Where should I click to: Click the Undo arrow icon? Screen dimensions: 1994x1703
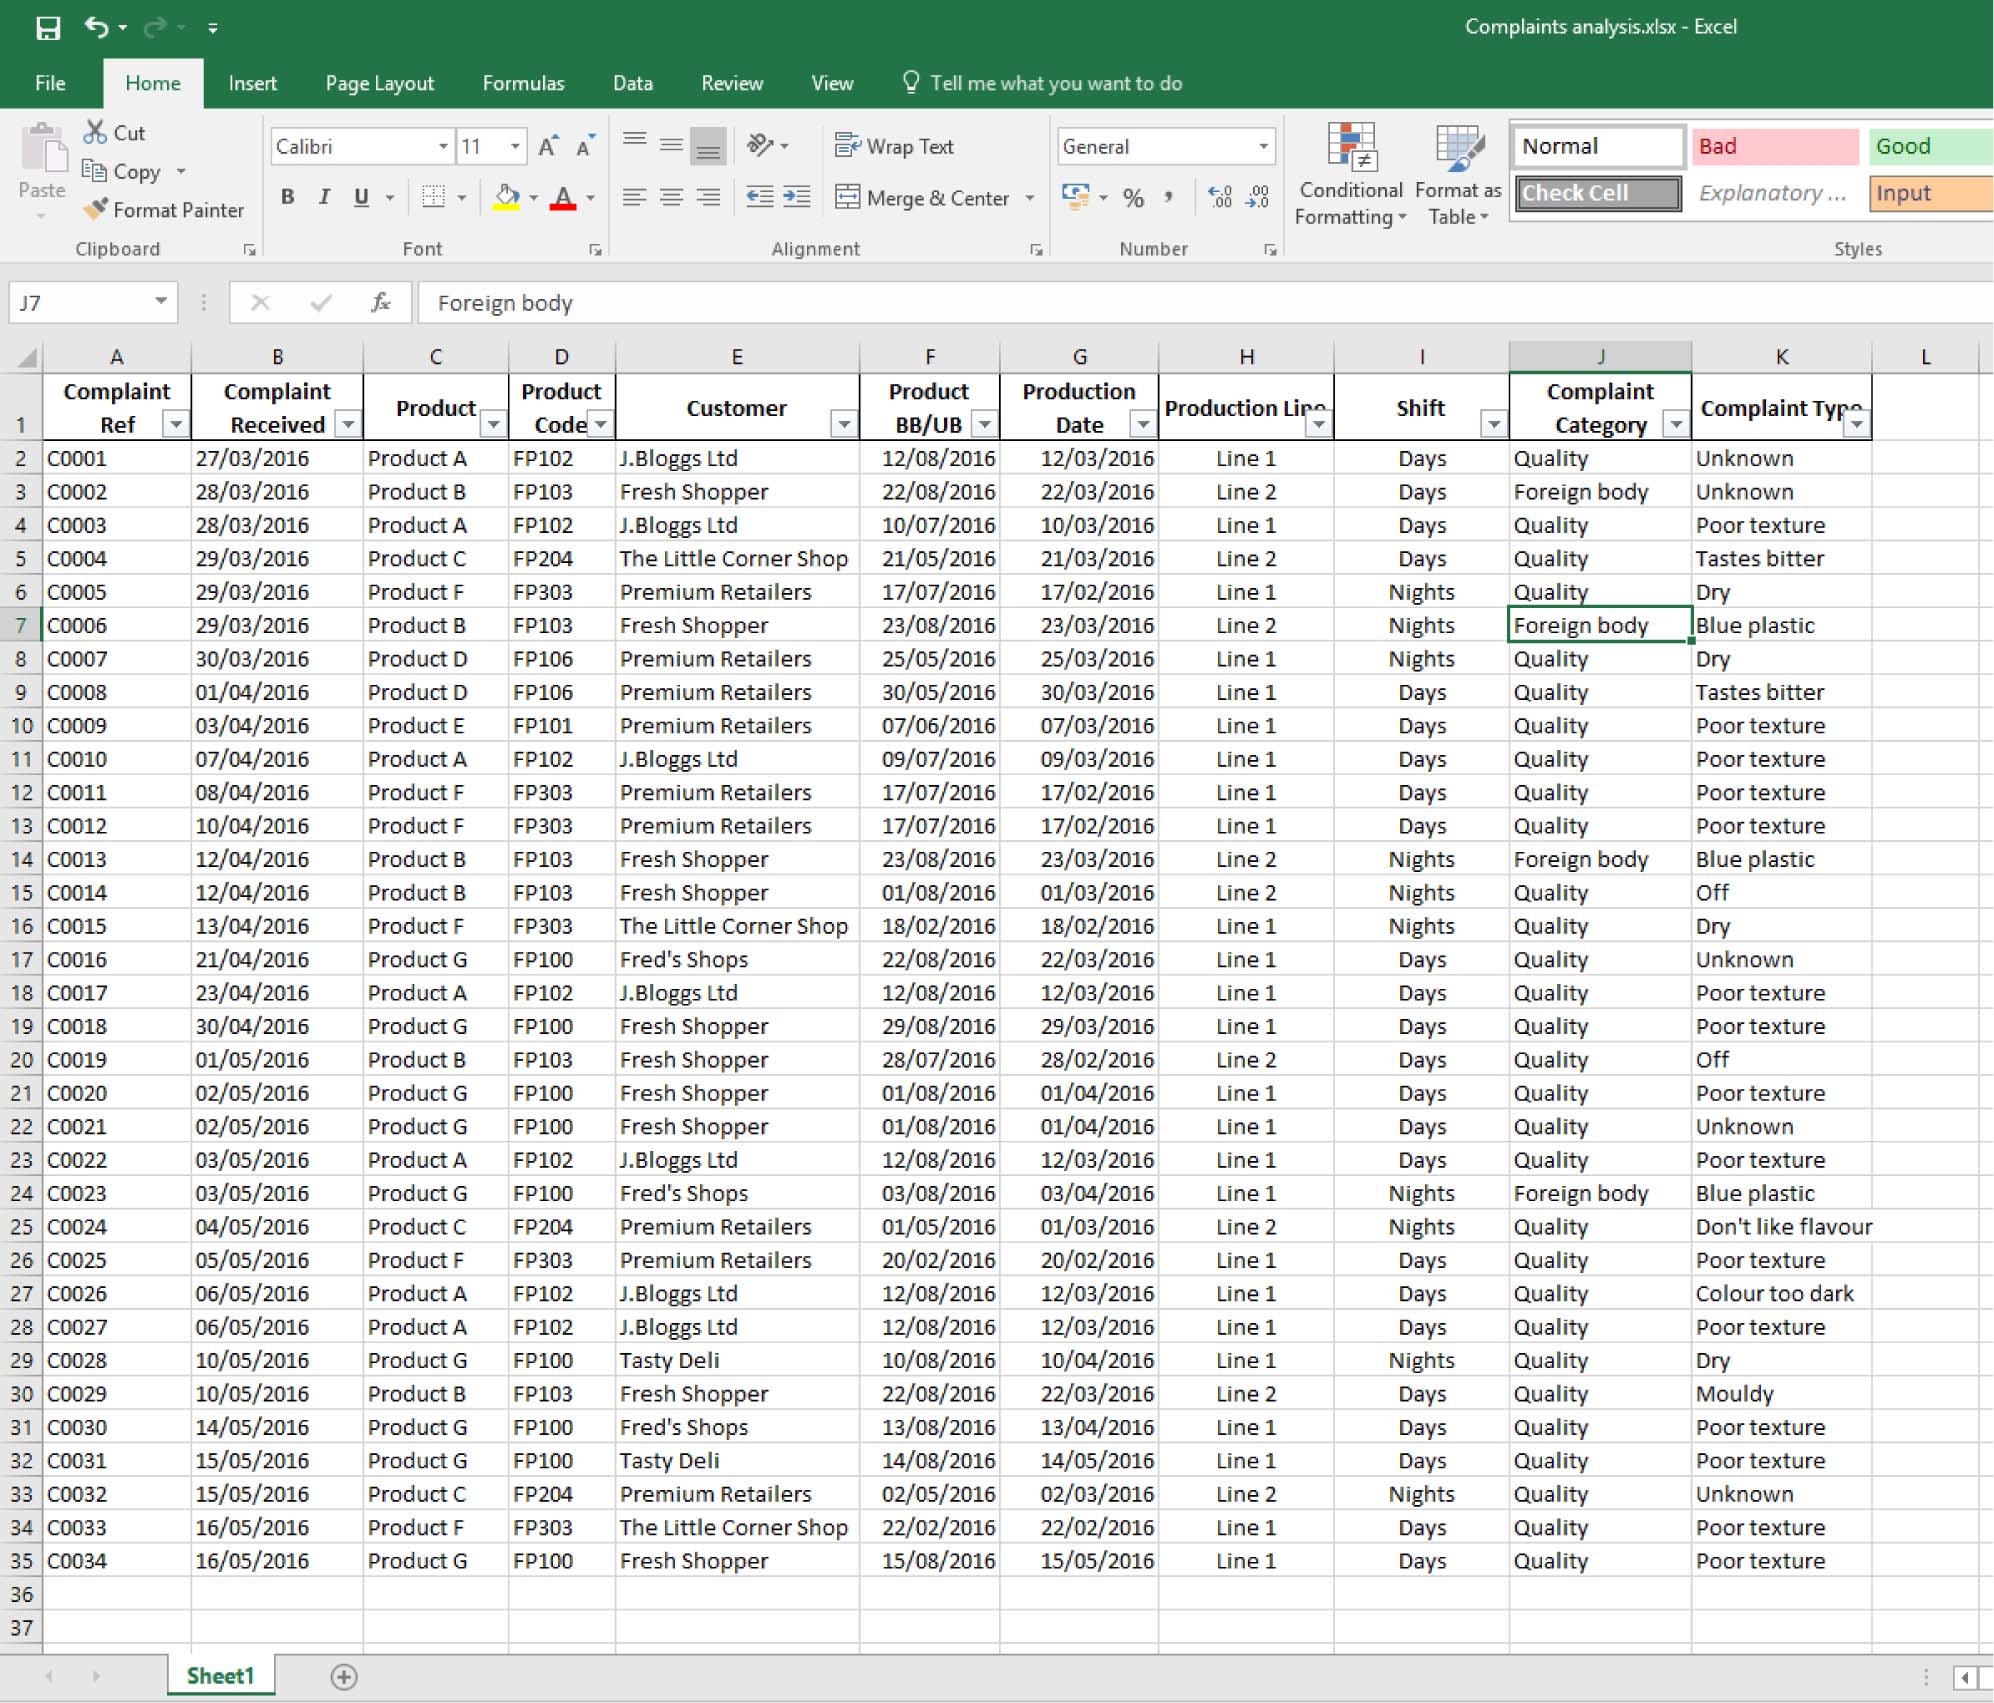pyautogui.click(x=96, y=27)
